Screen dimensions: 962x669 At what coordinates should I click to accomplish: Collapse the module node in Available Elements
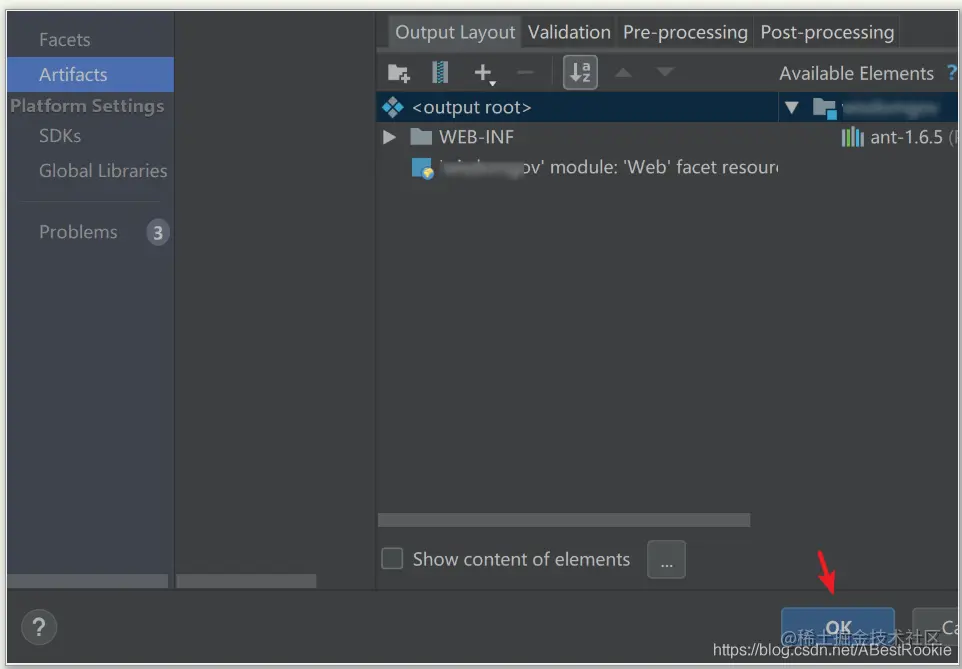coord(791,108)
